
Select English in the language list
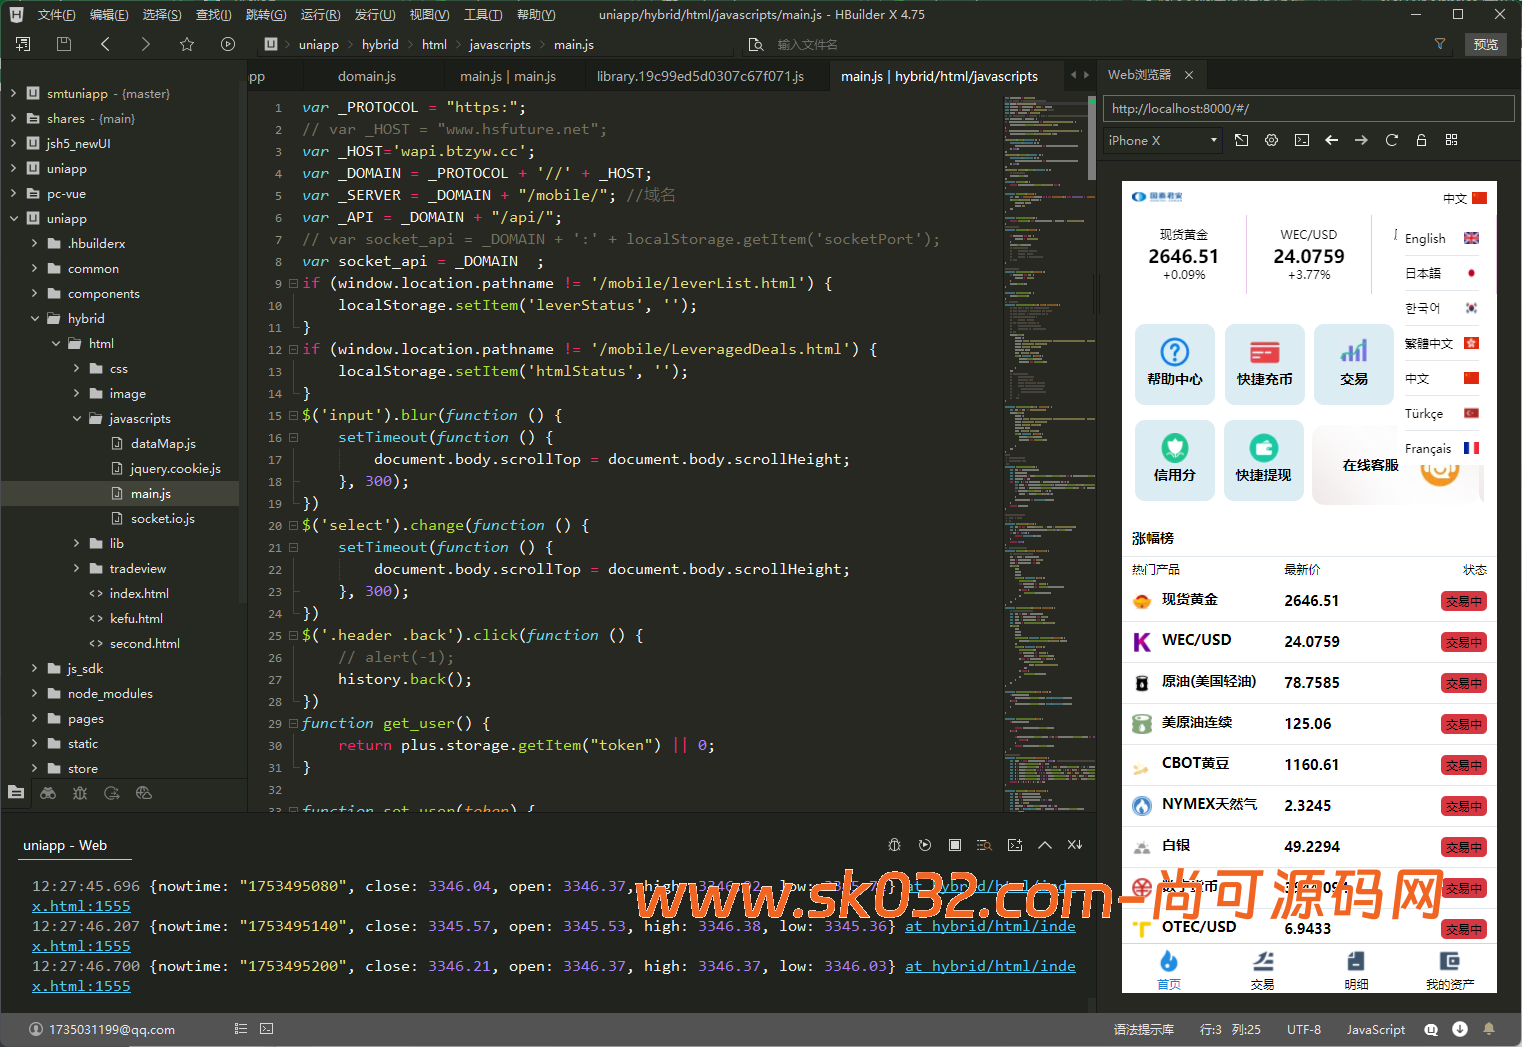[1425, 238]
